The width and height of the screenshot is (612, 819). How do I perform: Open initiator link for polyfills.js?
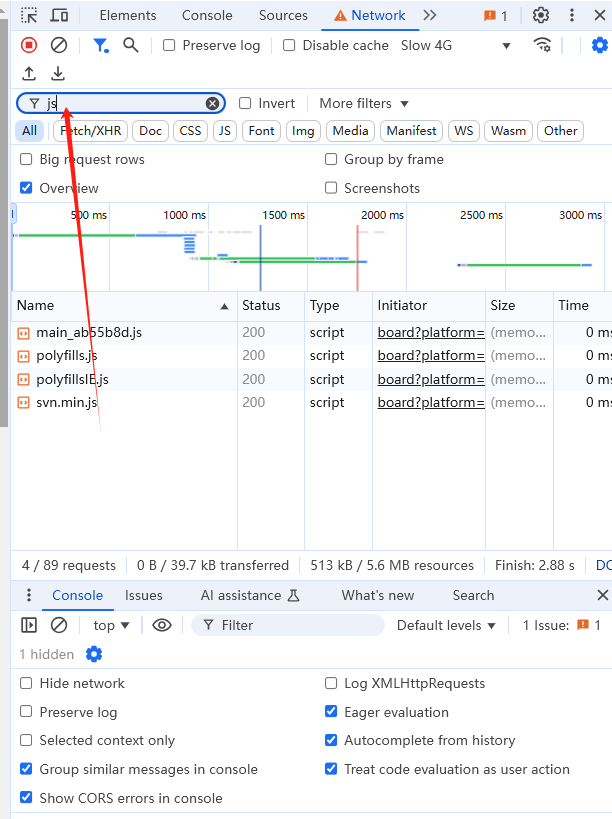(431, 356)
